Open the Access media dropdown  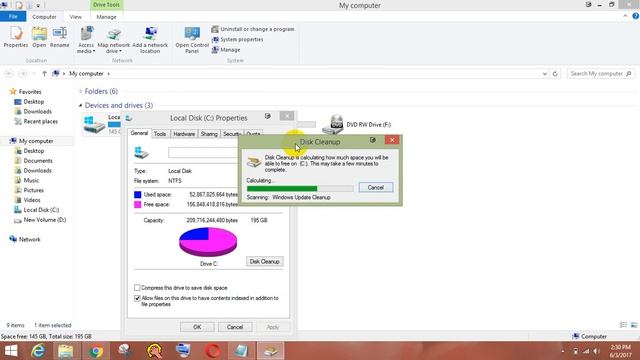[x=86, y=40]
